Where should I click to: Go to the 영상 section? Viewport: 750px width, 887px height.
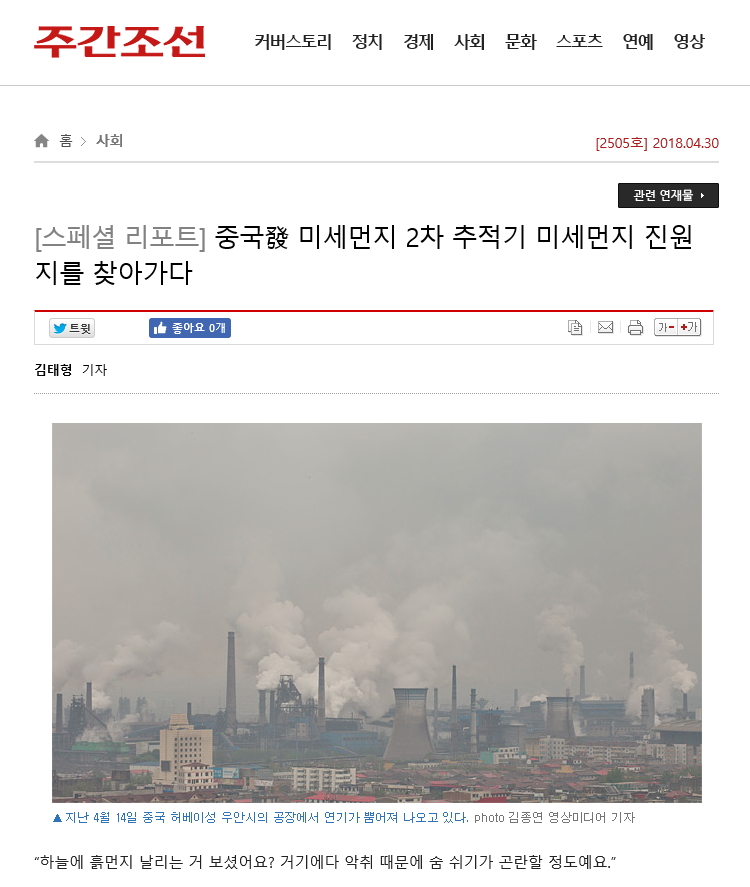[689, 41]
